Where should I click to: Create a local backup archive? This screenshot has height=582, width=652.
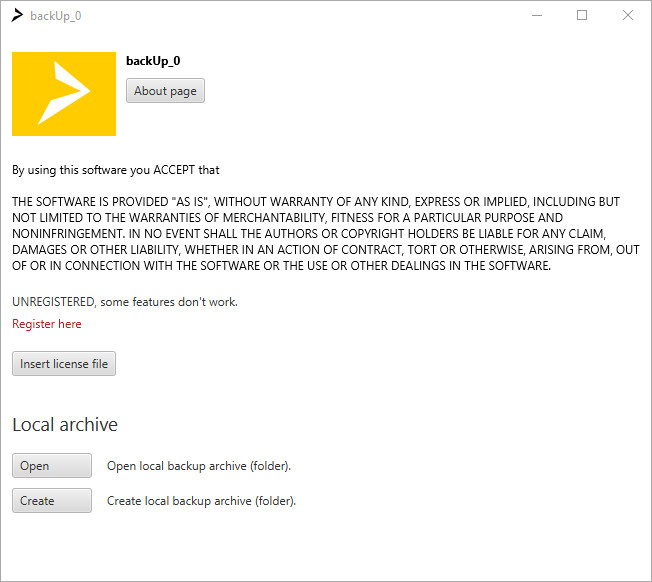click(x=52, y=501)
